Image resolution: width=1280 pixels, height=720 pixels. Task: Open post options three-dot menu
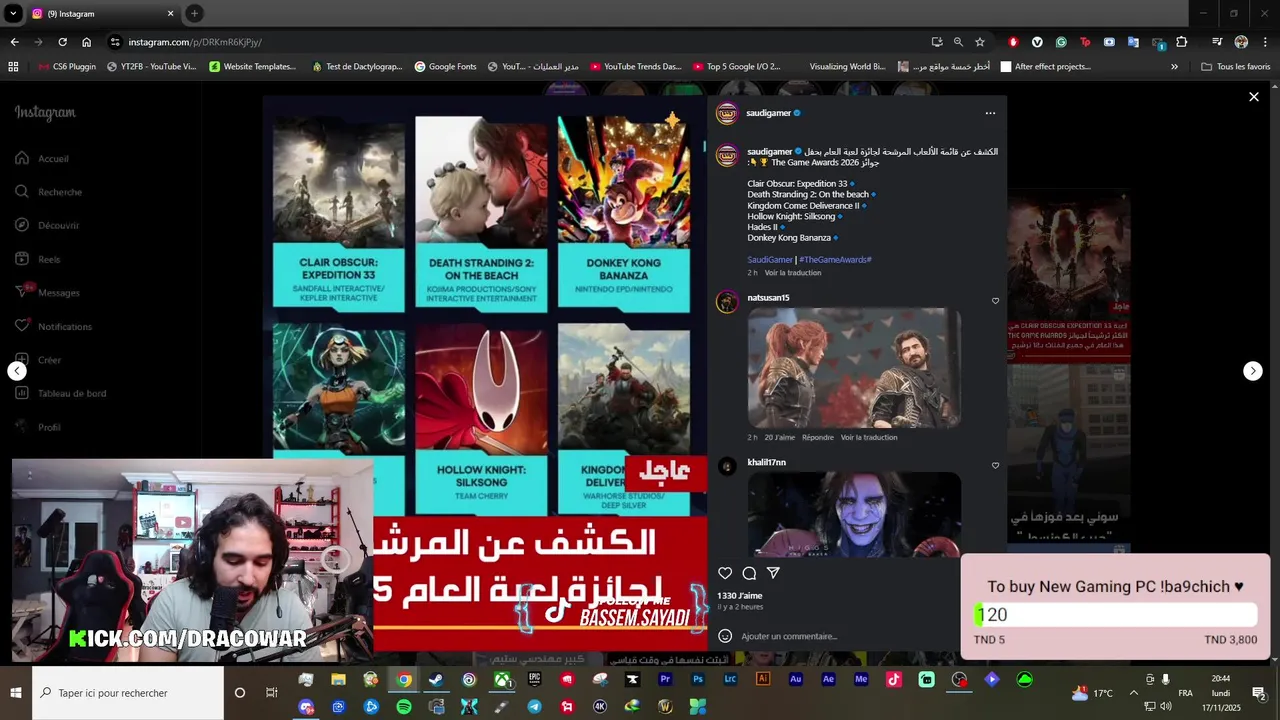990,113
